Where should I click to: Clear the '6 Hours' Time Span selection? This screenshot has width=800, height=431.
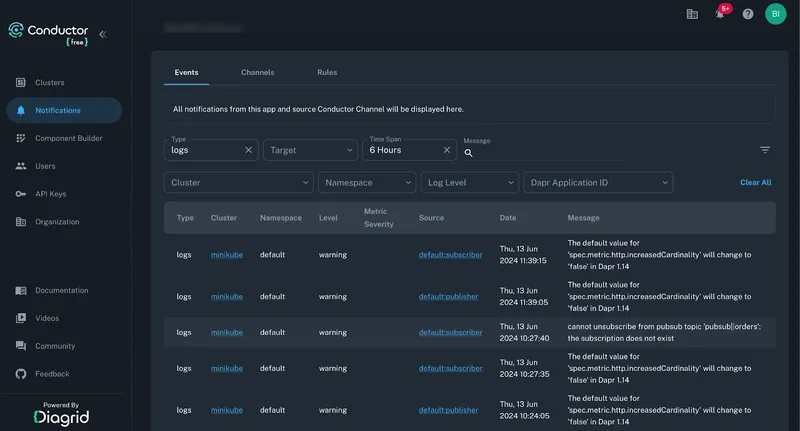447,150
